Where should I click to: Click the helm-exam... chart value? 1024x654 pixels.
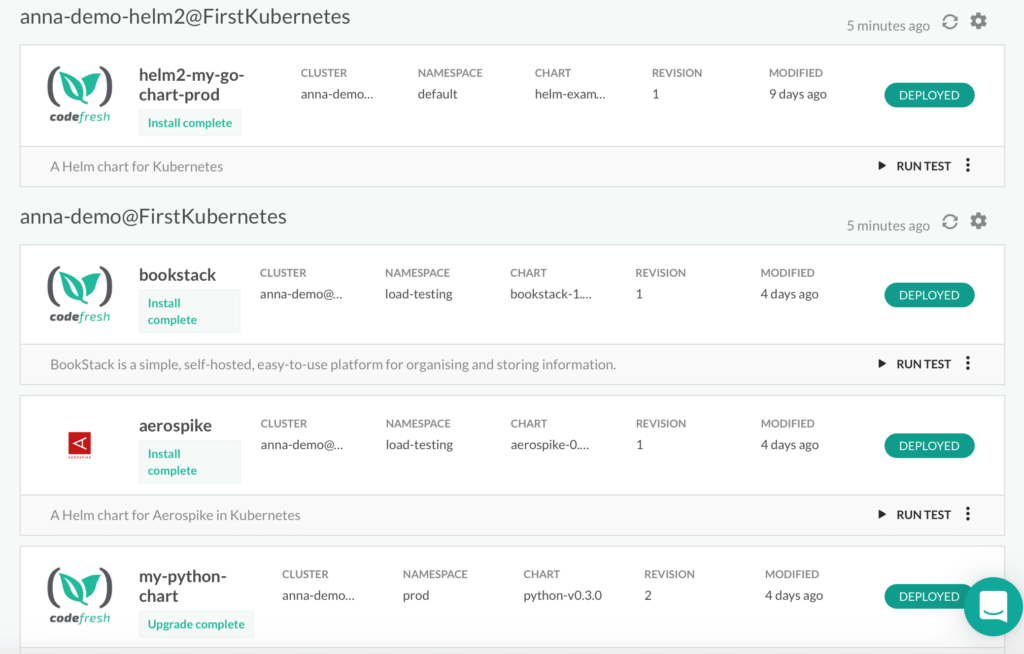point(570,94)
